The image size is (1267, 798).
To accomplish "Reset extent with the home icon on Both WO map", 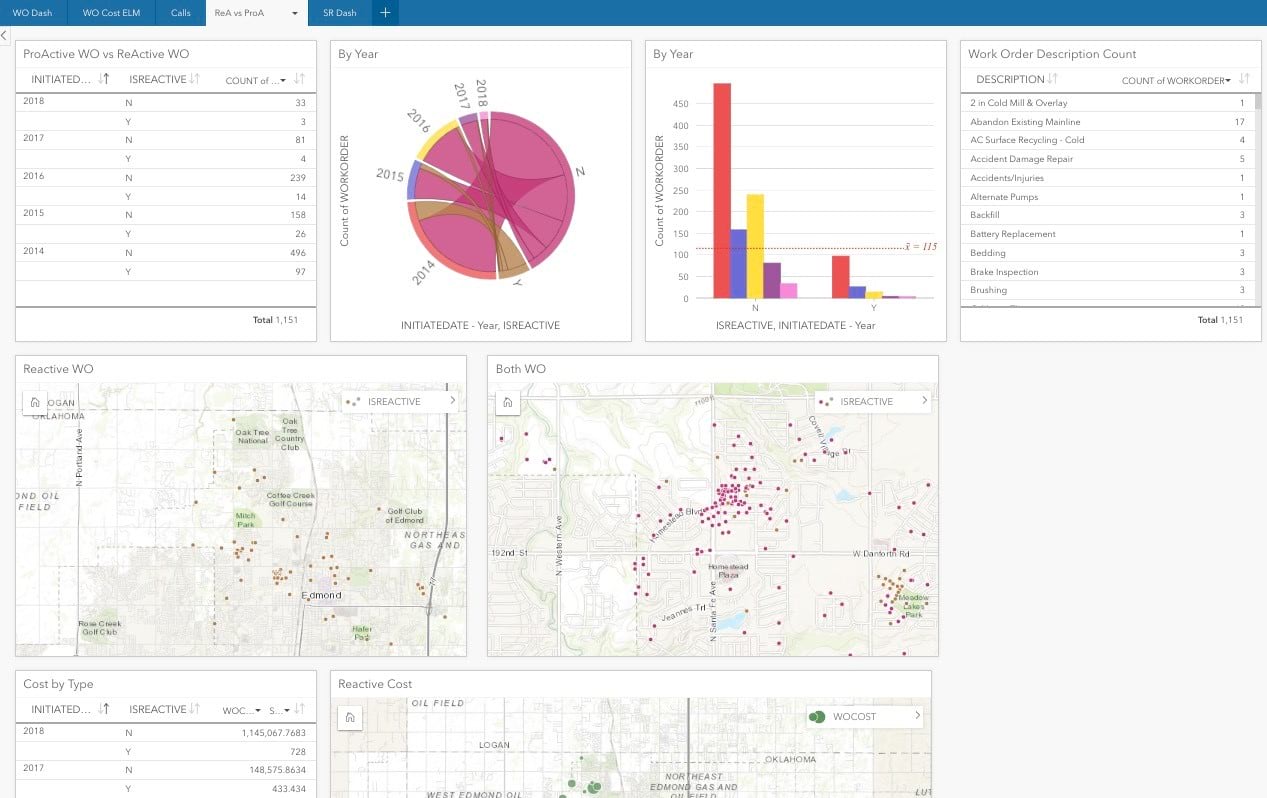I will coord(508,402).
